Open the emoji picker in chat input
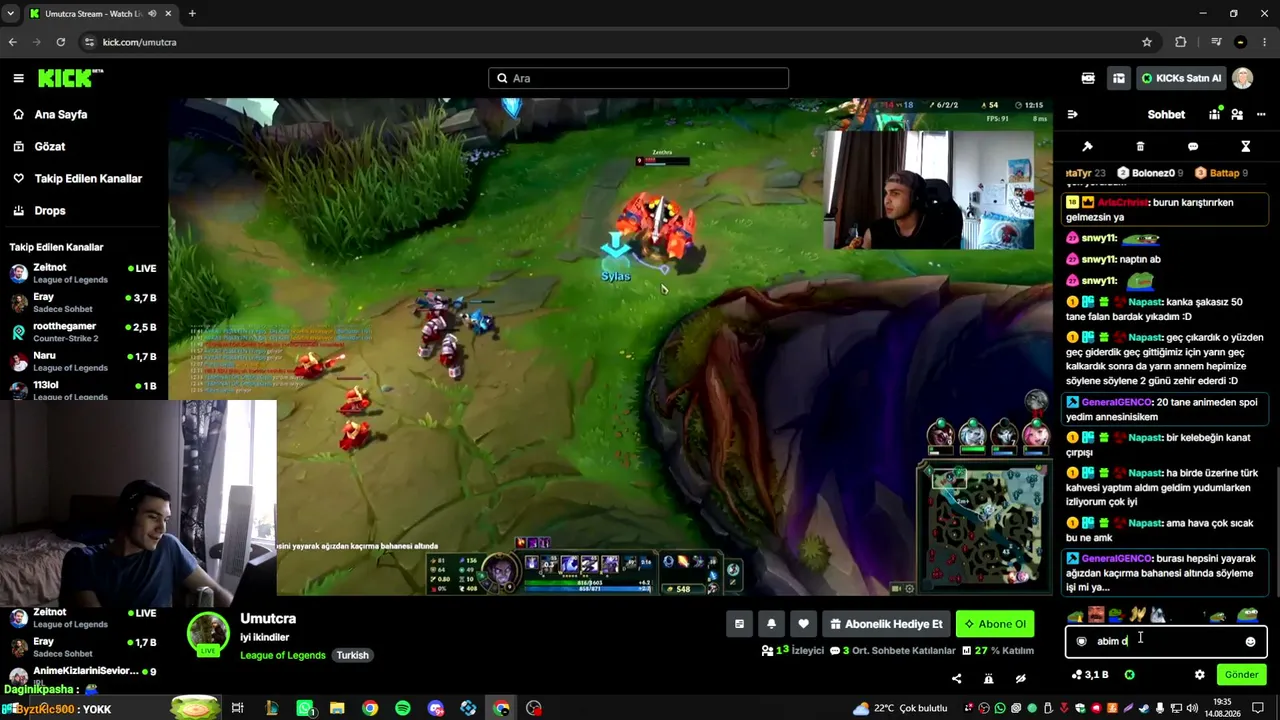 coord(1250,642)
